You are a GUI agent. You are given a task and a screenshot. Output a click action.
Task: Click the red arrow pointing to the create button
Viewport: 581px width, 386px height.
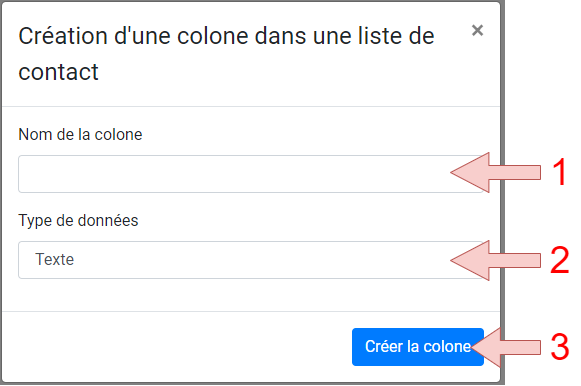click(506, 347)
